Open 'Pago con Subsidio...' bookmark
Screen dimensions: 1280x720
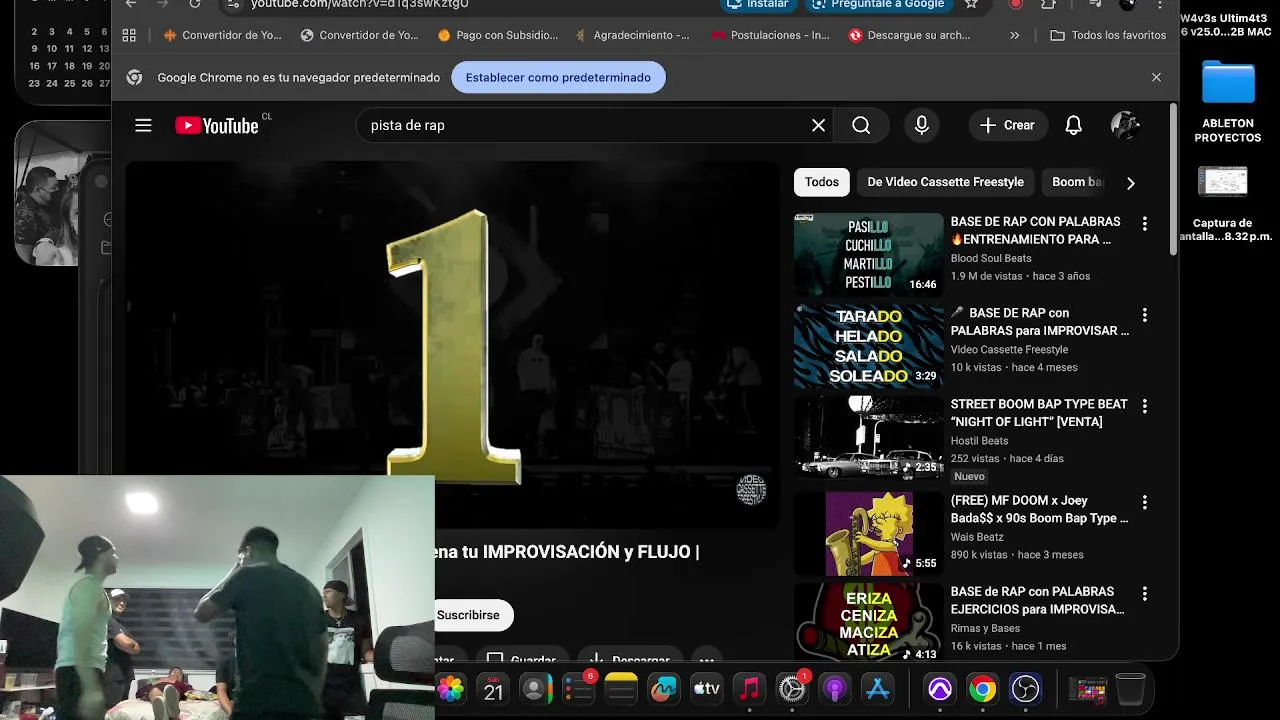click(x=498, y=35)
